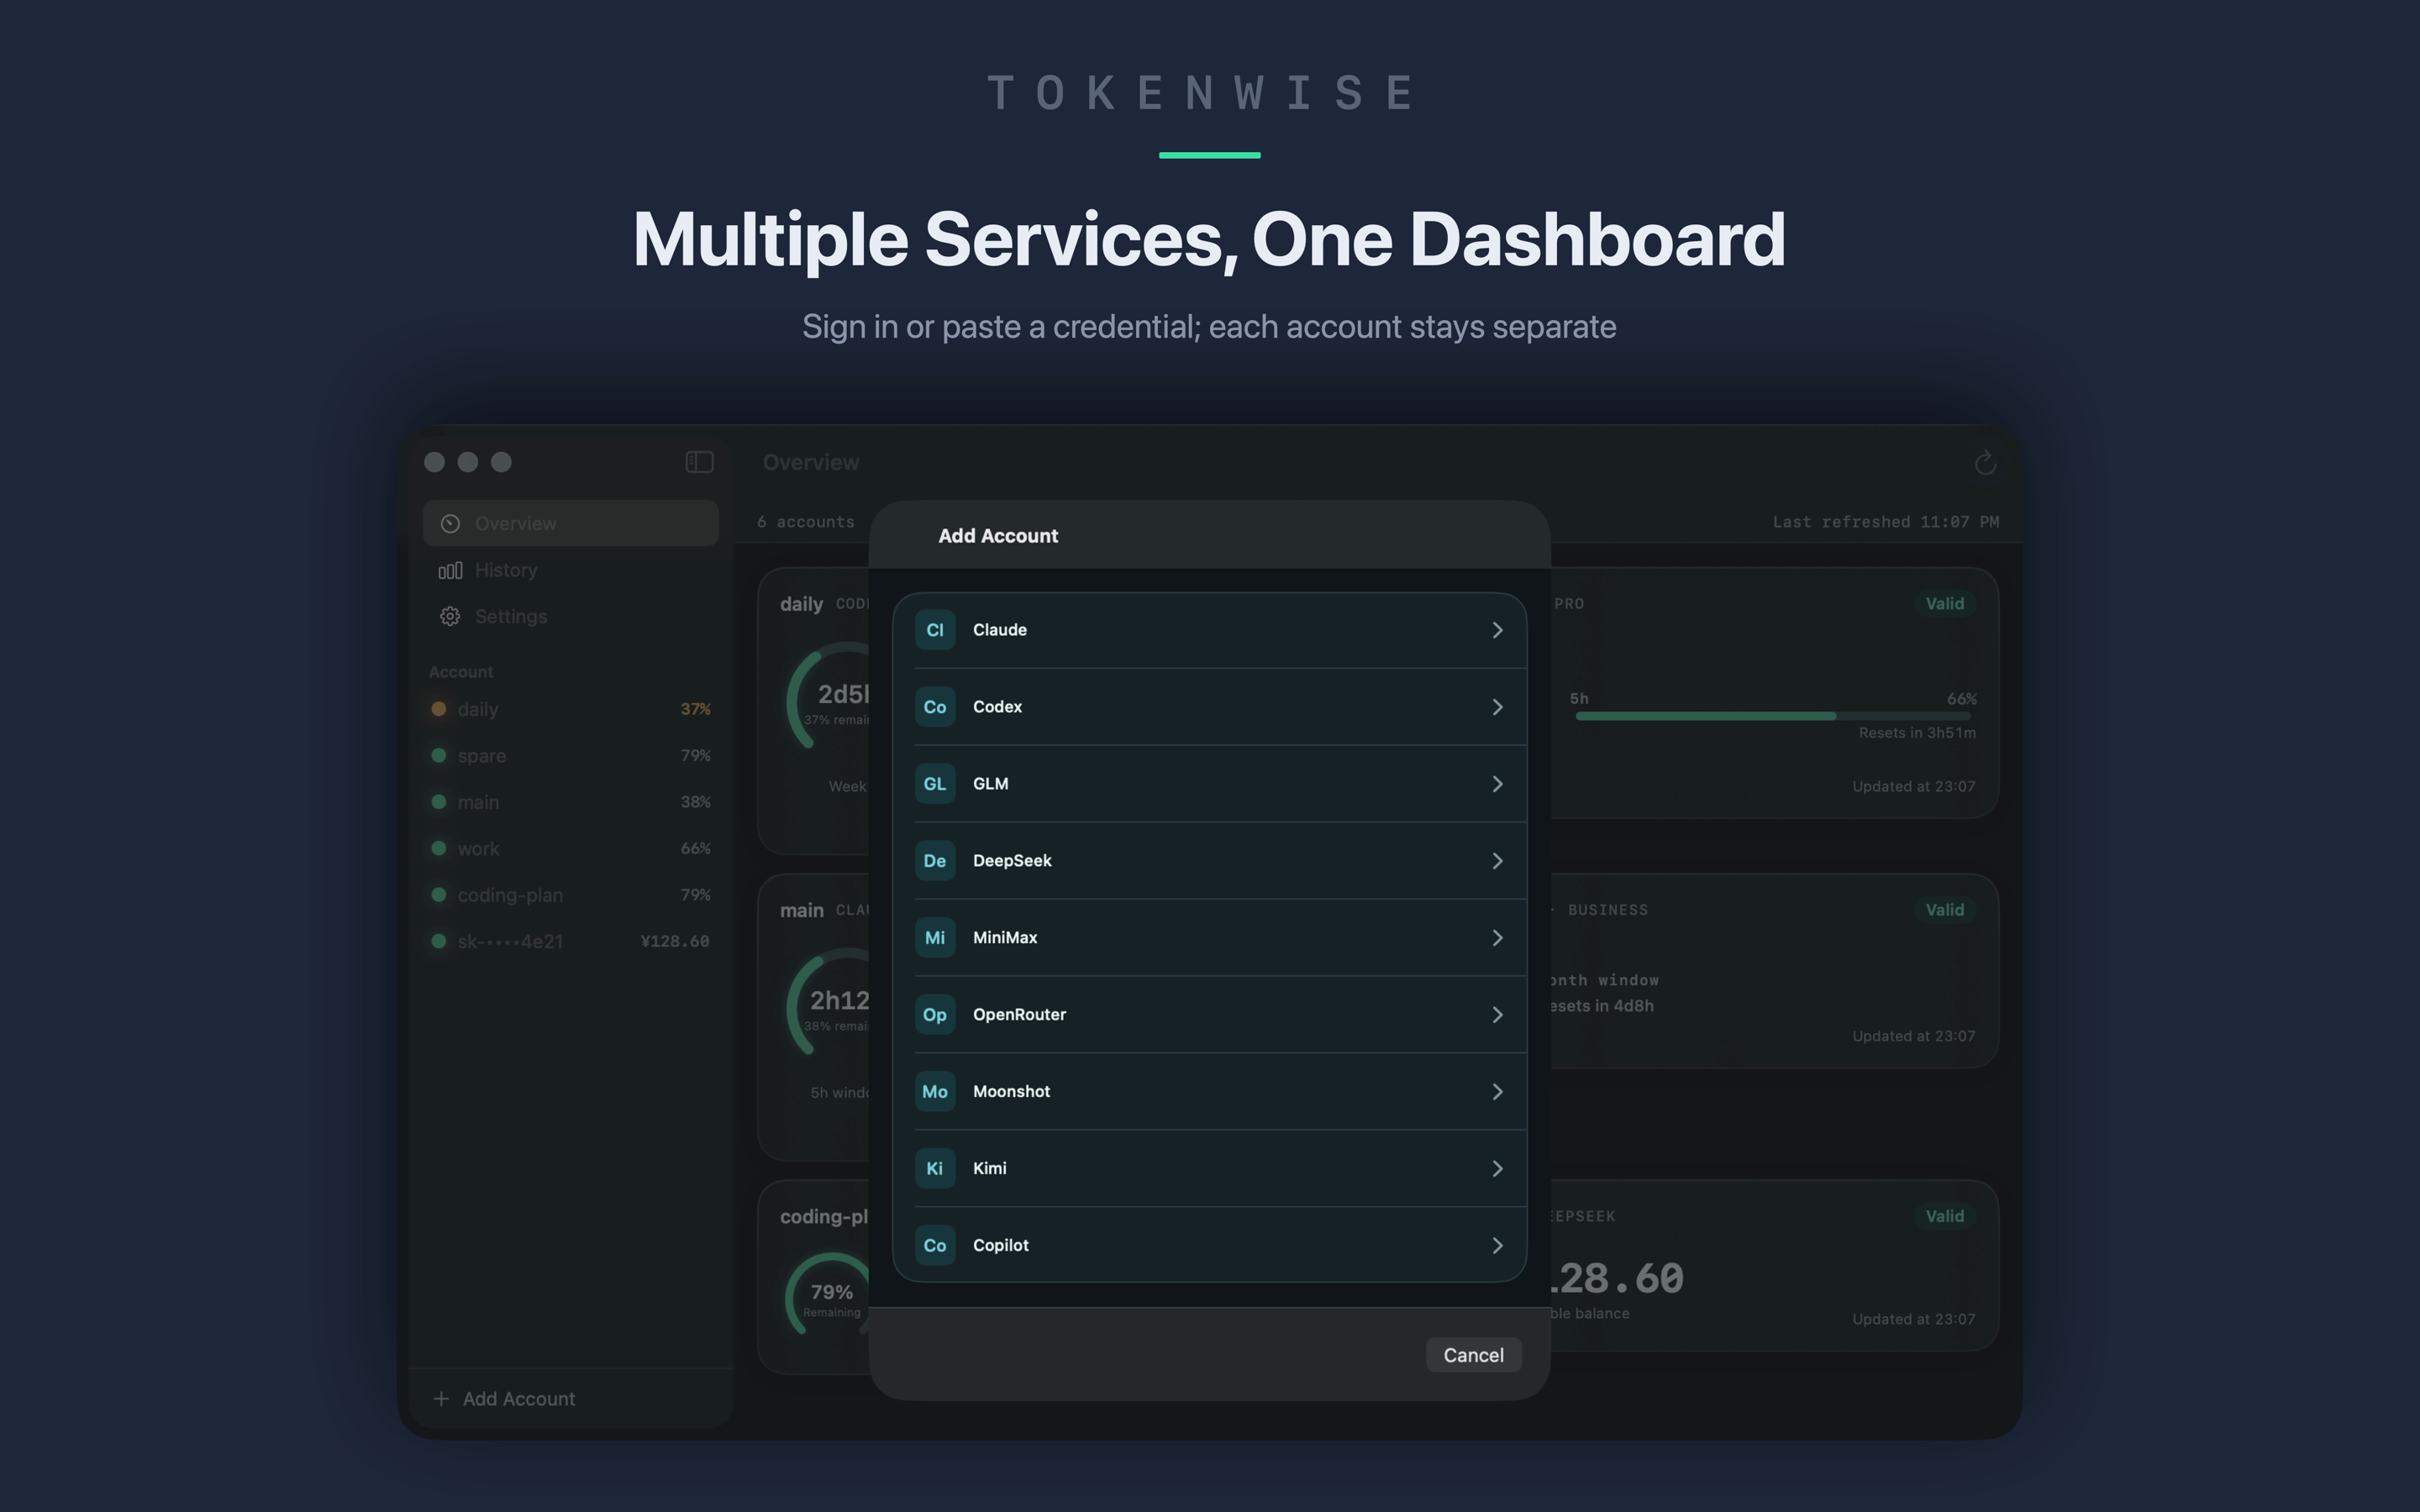Viewport: 2420px width, 1512px height.
Task: Select the 'daily' account in sidebar
Action: pos(571,709)
